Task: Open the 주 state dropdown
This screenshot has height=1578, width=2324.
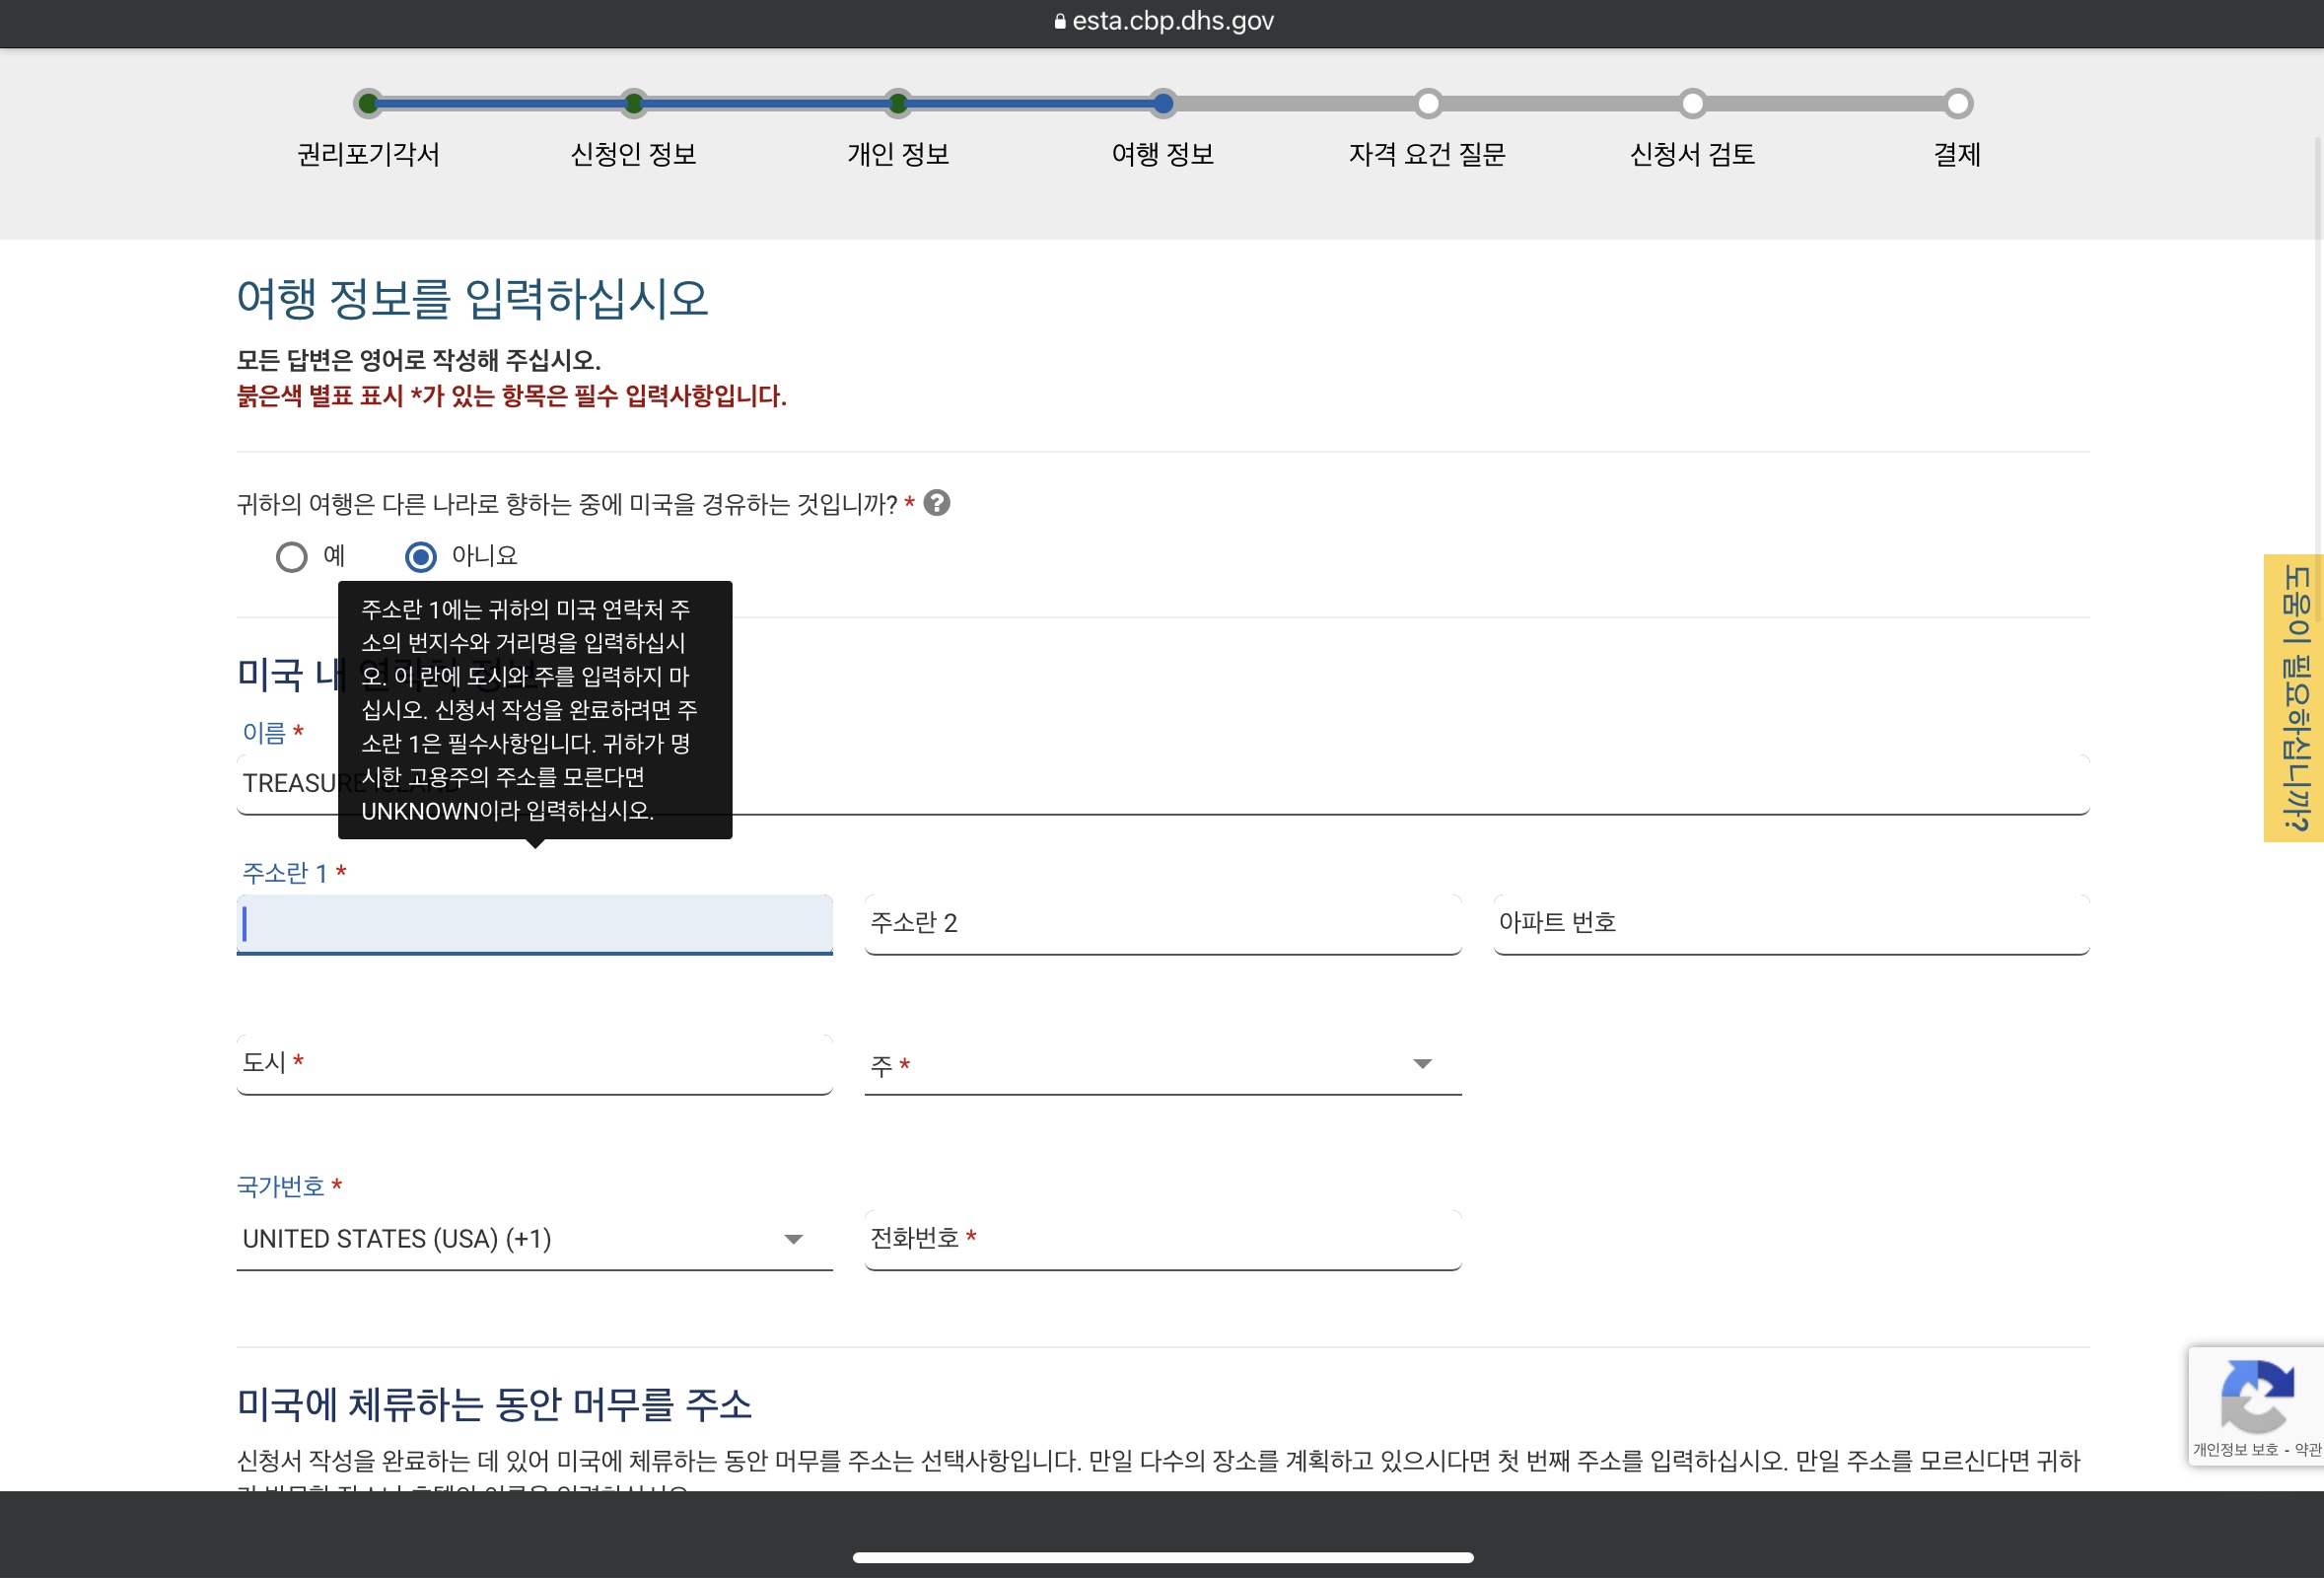Action: coord(1162,1065)
